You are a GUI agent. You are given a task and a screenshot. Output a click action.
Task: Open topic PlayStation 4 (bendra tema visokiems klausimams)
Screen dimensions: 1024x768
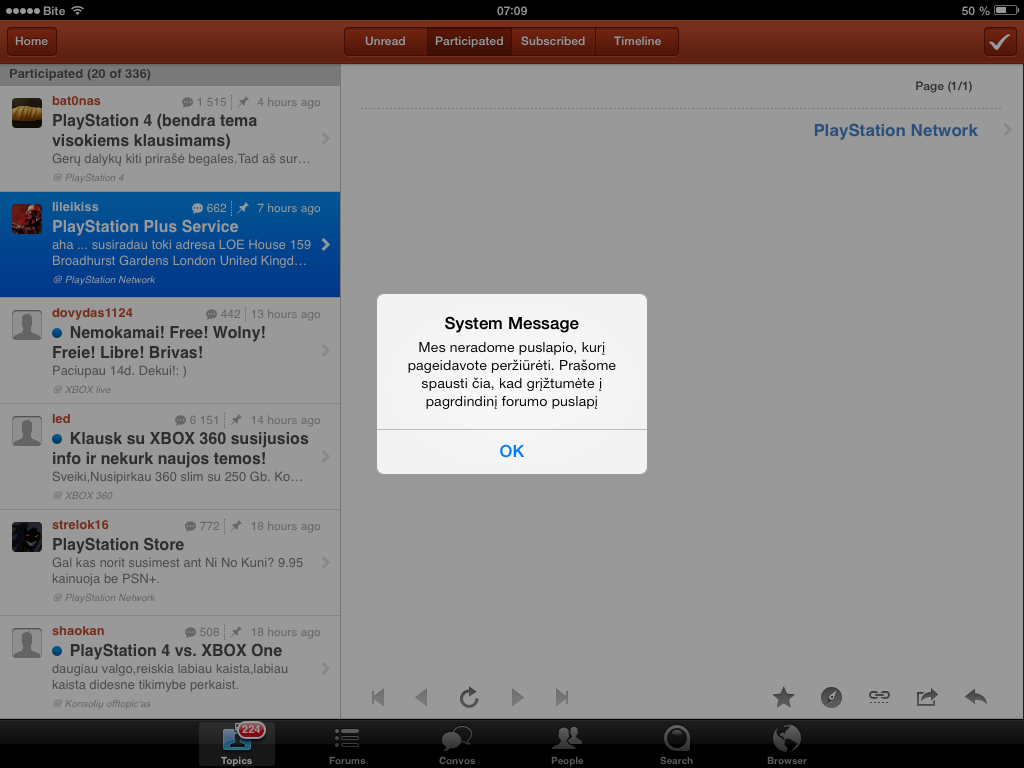[155, 131]
